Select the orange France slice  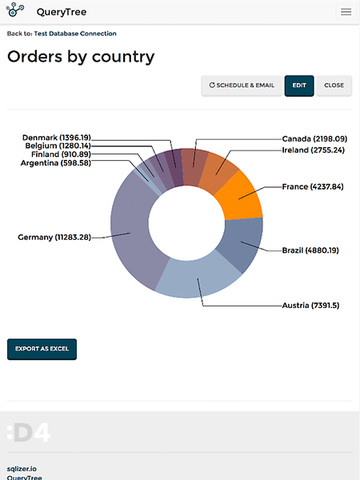[241, 198]
